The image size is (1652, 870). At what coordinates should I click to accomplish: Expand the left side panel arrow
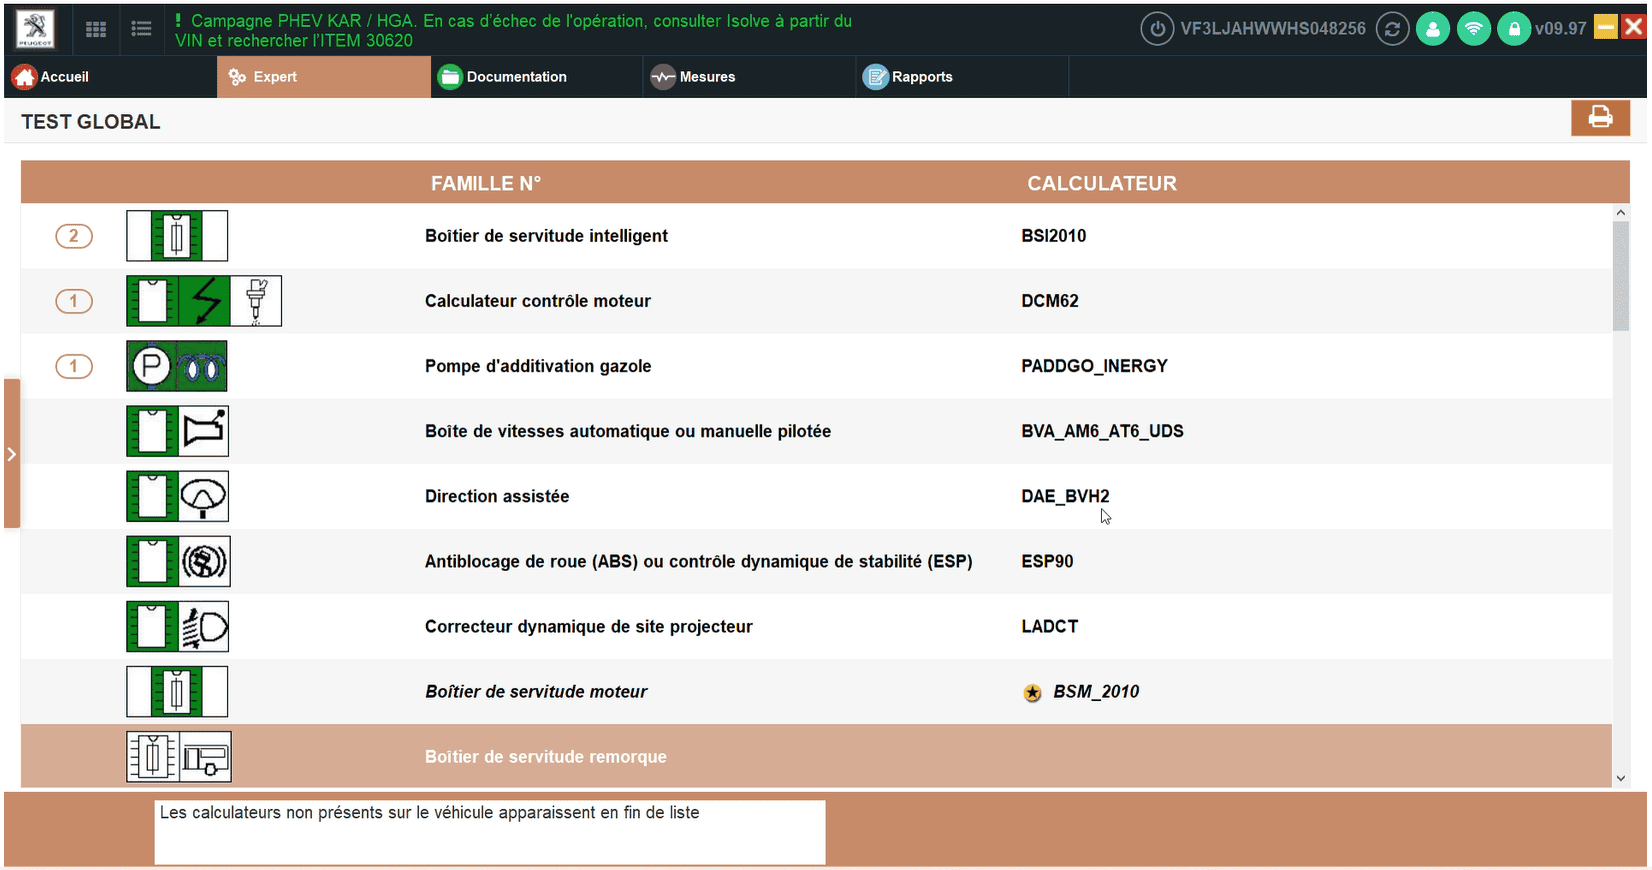tap(12, 454)
